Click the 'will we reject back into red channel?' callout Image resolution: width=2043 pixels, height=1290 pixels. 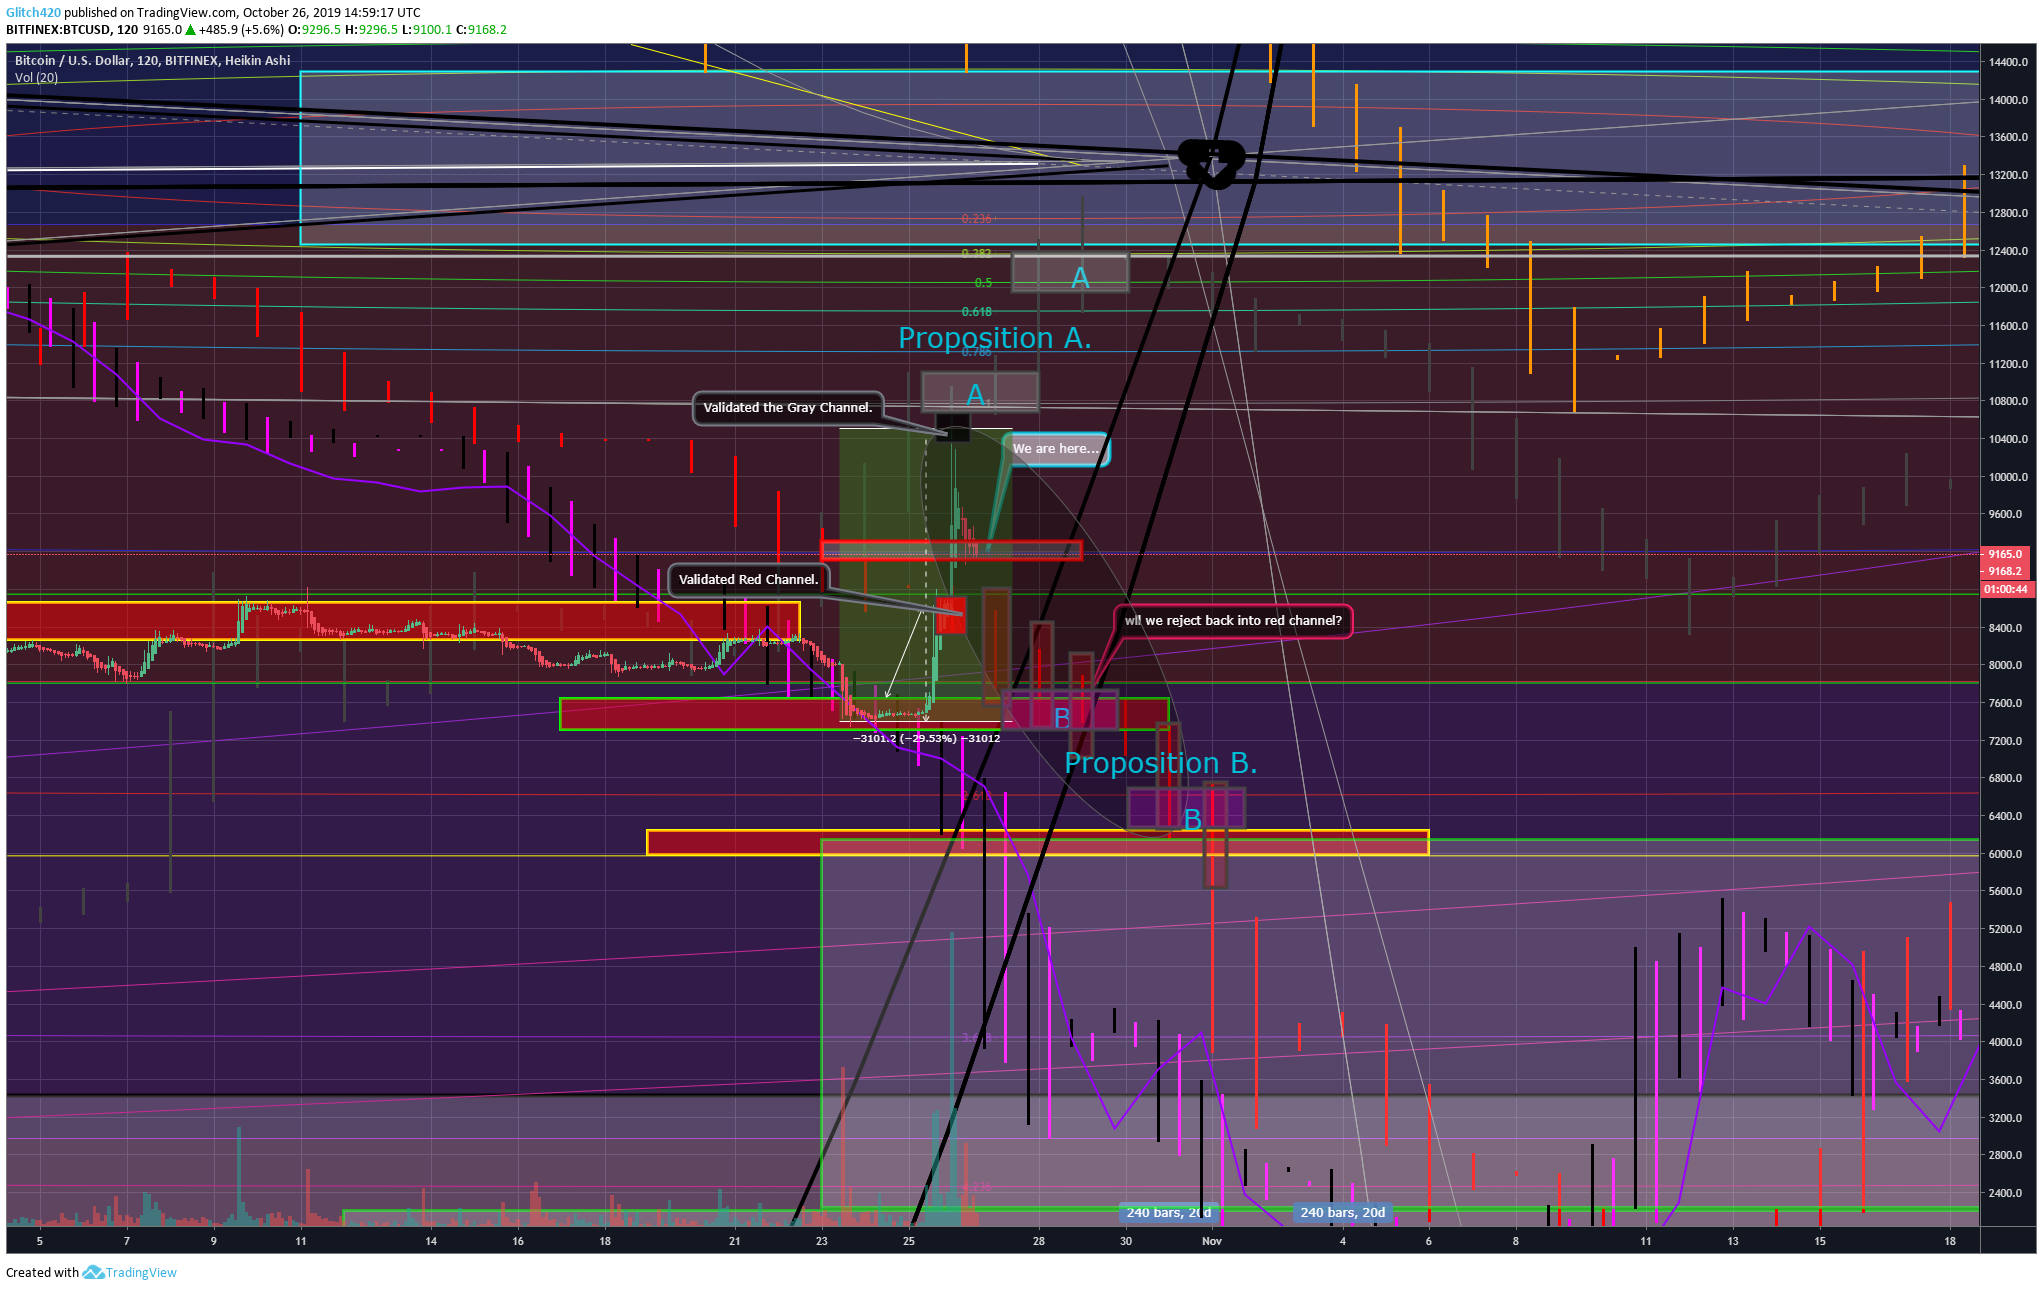click(1233, 620)
